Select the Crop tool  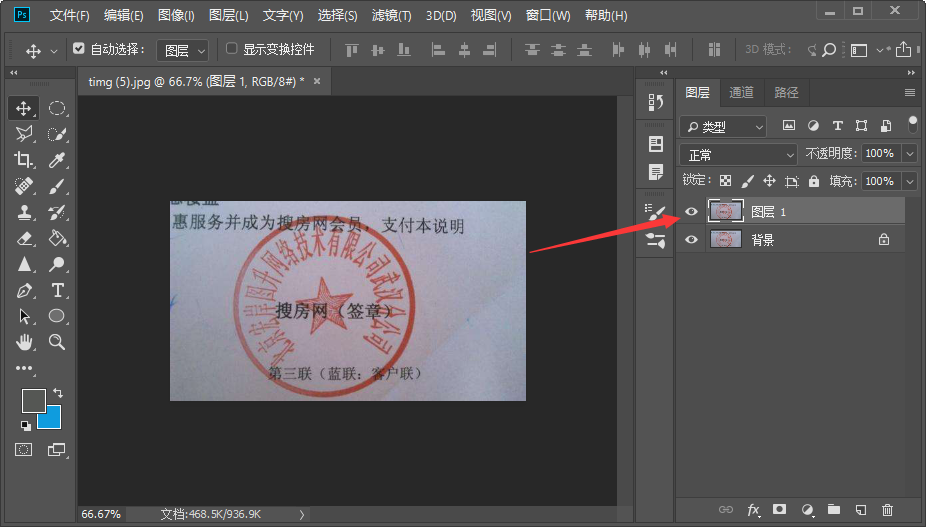(24, 160)
